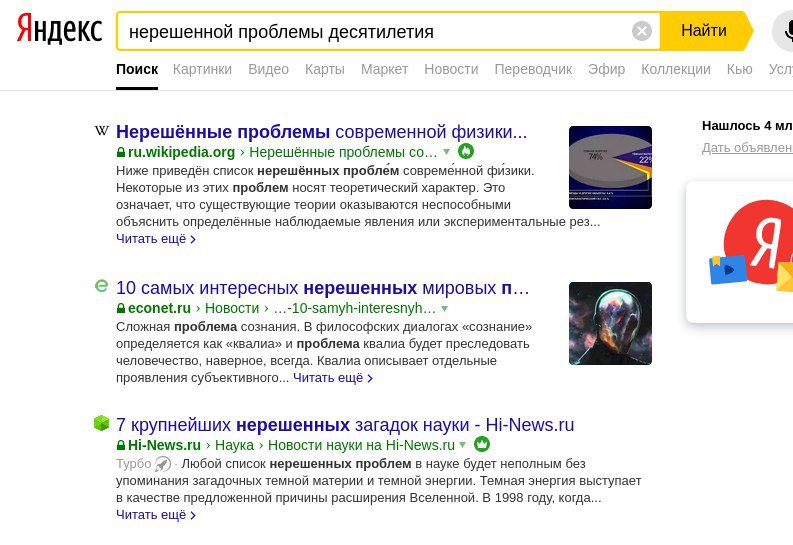Open the Видео tab

[x=269, y=69]
